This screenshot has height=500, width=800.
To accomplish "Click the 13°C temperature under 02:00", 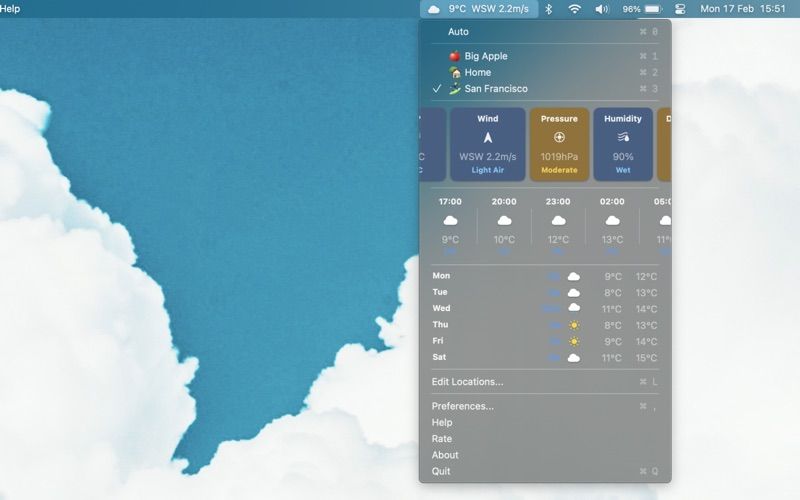I will pos(612,240).
